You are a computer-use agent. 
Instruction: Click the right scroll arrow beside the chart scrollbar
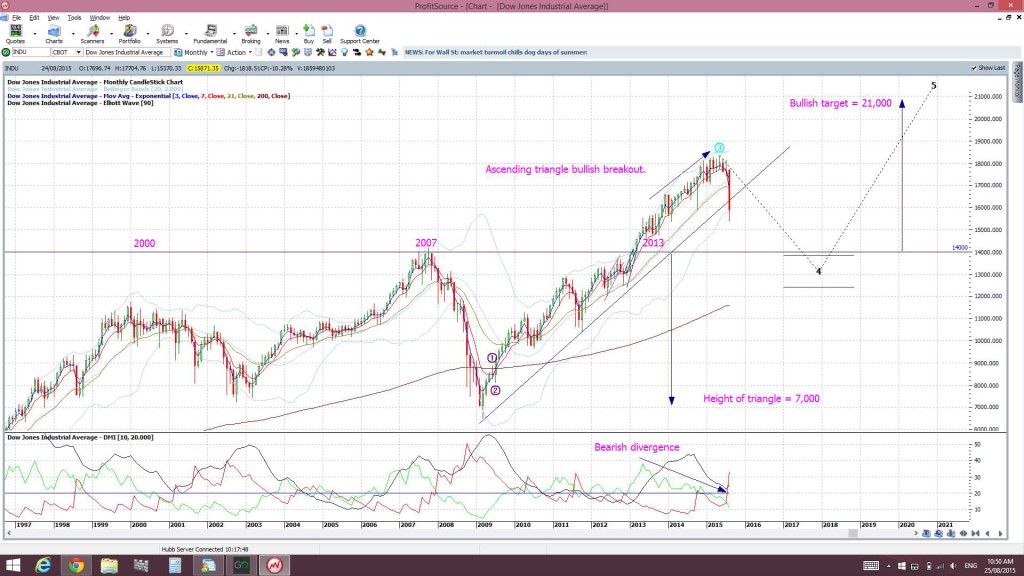pos(916,534)
